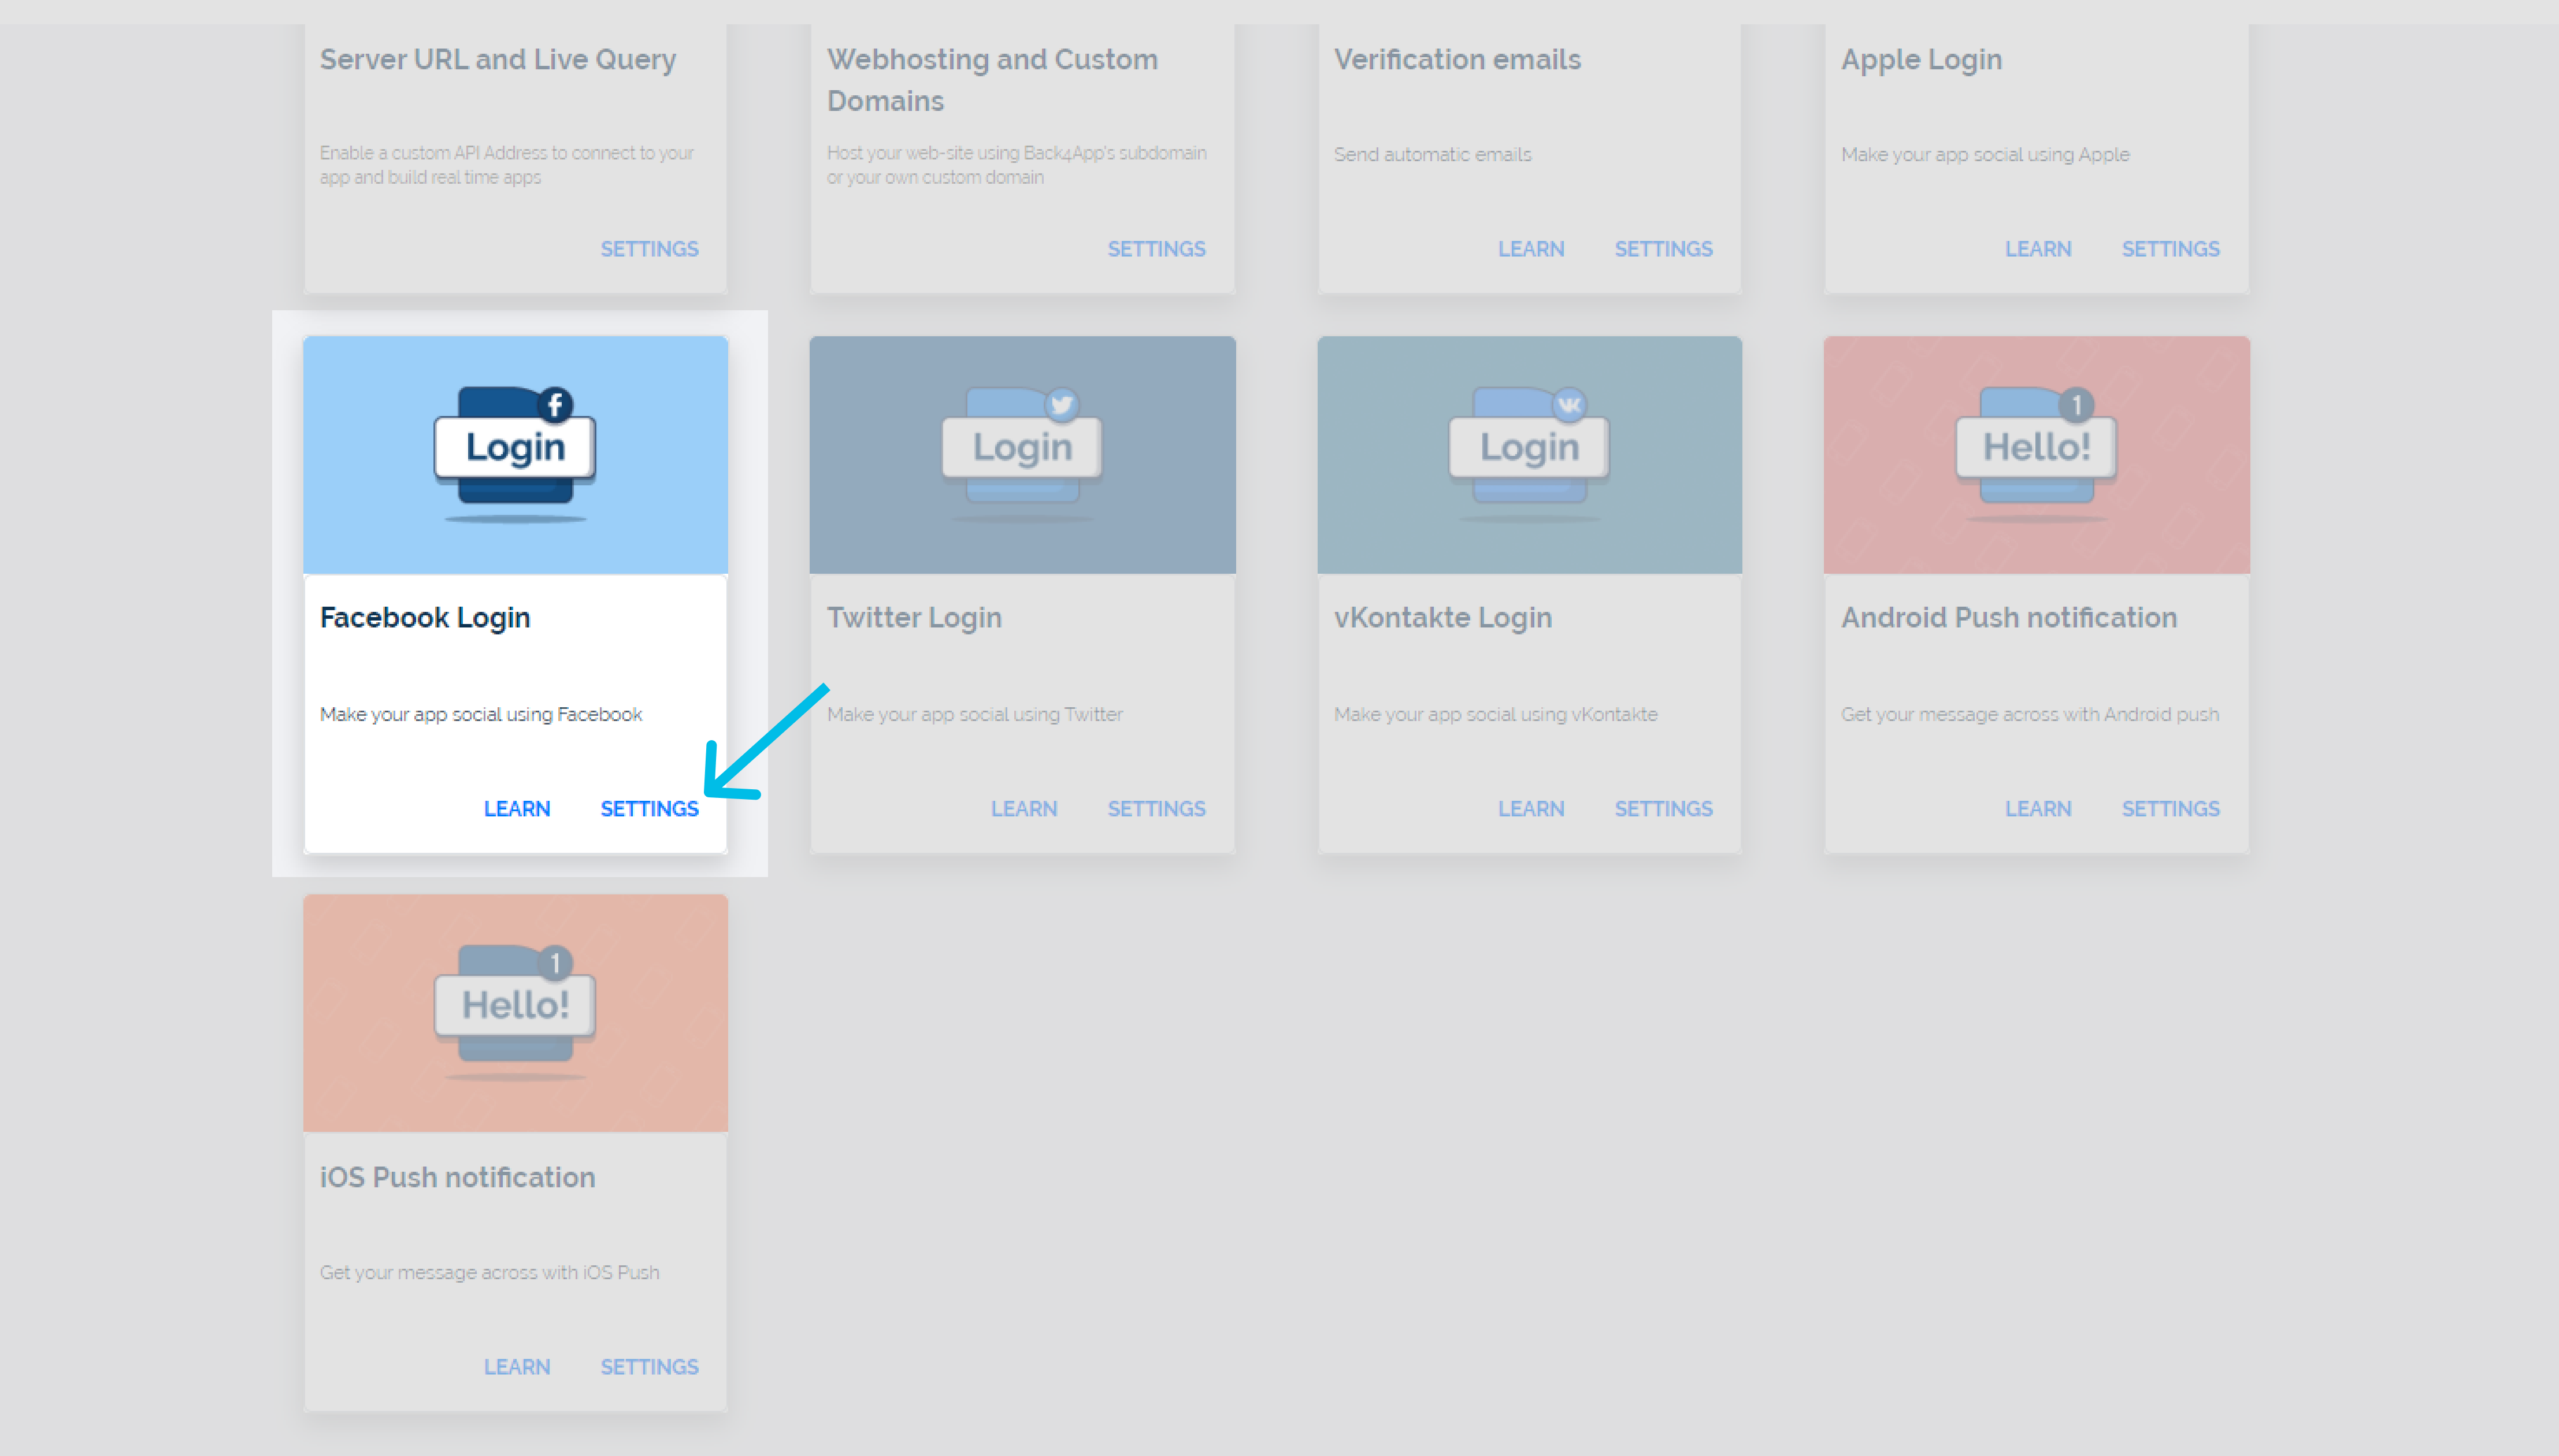Click Webhosting and Custom Domains title

pos(992,80)
